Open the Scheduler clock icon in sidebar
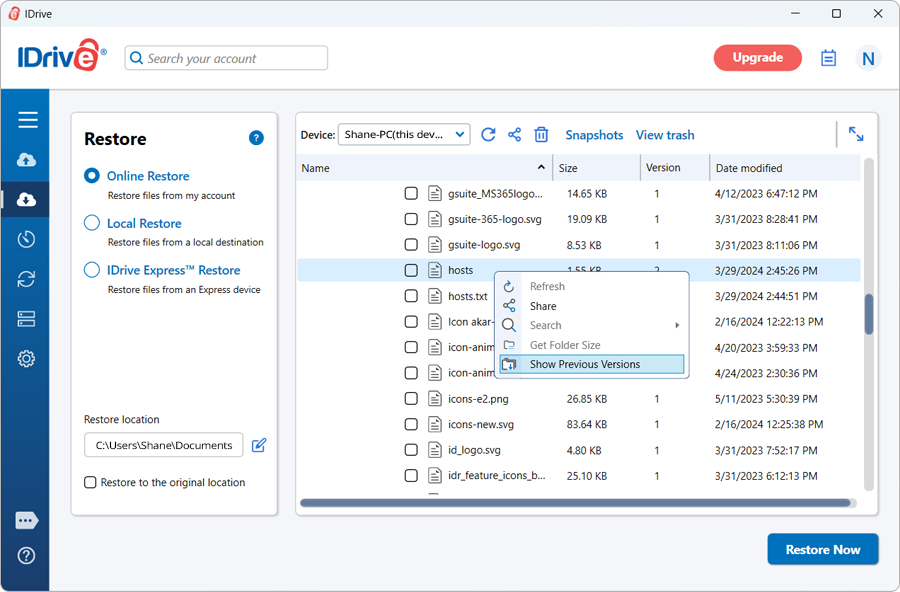The height and width of the screenshot is (592, 900). pyautogui.click(x=27, y=239)
